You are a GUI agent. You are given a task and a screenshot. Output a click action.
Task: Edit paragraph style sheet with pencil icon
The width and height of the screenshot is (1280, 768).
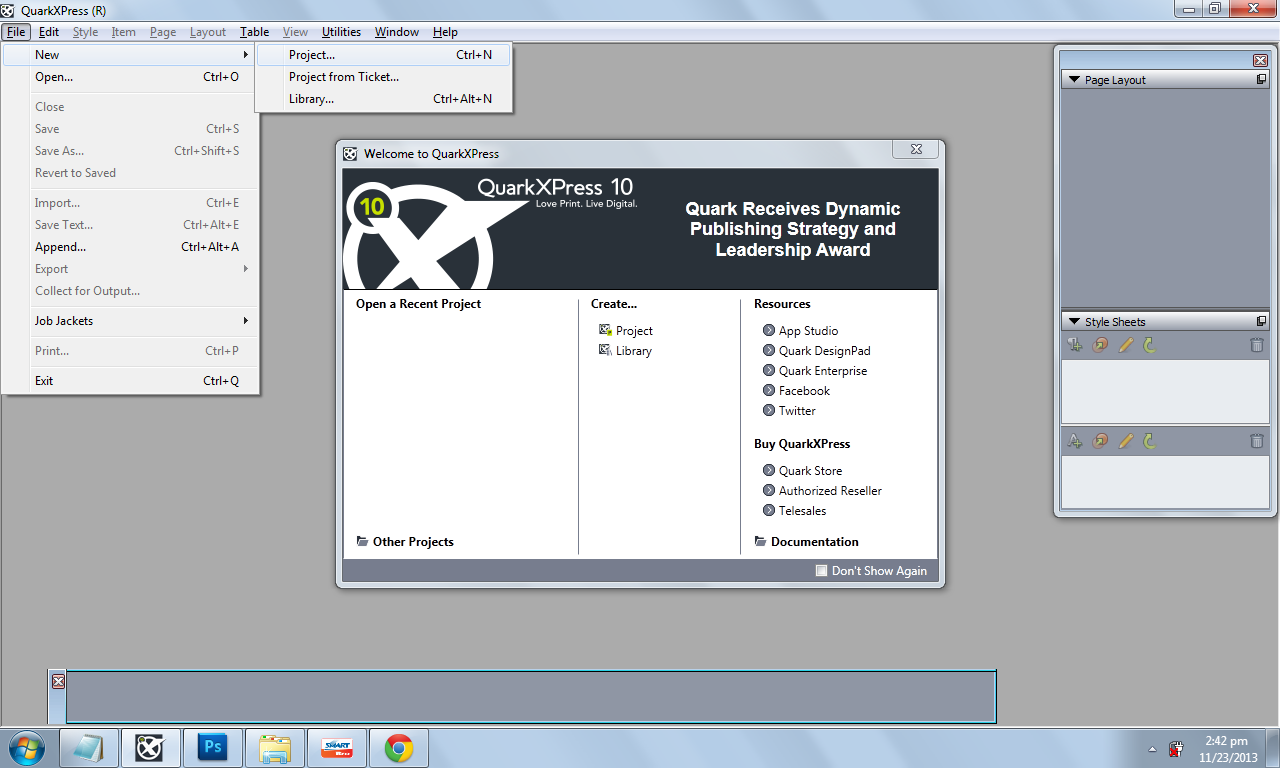coord(1122,344)
